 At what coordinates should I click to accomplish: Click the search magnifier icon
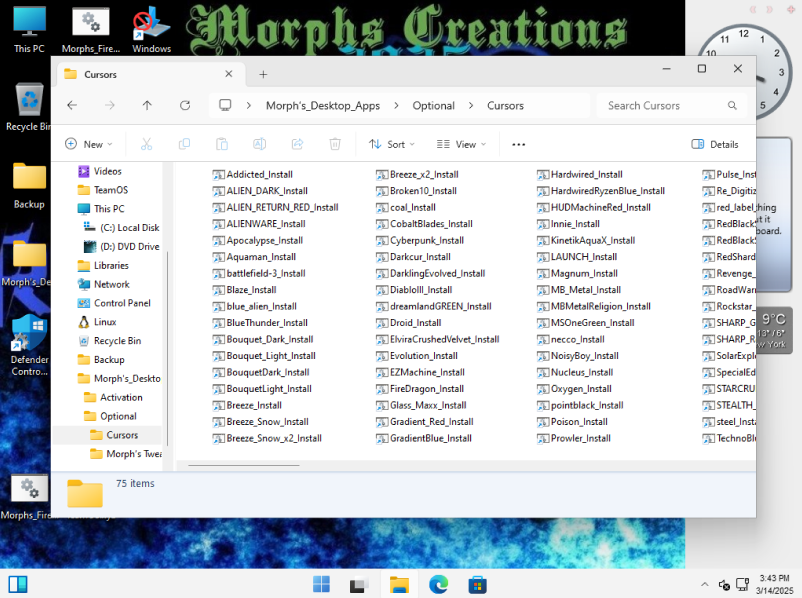click(732, 105)
